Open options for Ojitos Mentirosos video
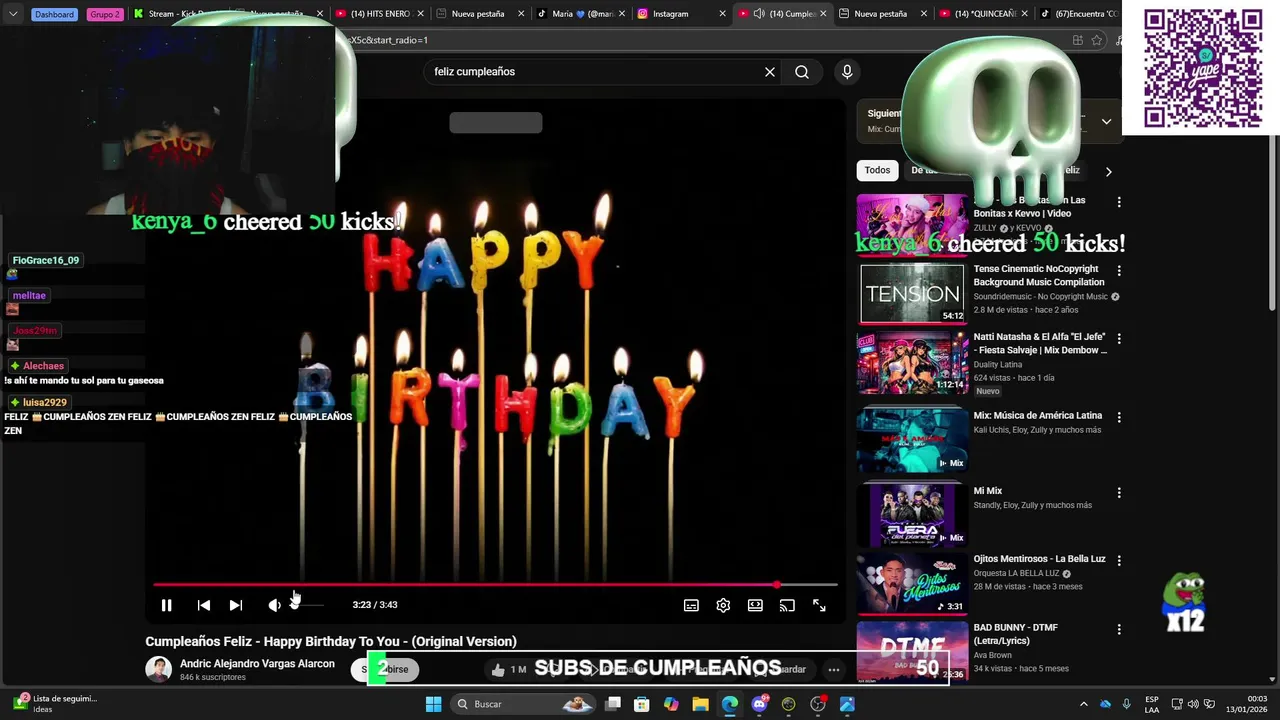Viewport: 1280px width, 720px height. 1119,561
